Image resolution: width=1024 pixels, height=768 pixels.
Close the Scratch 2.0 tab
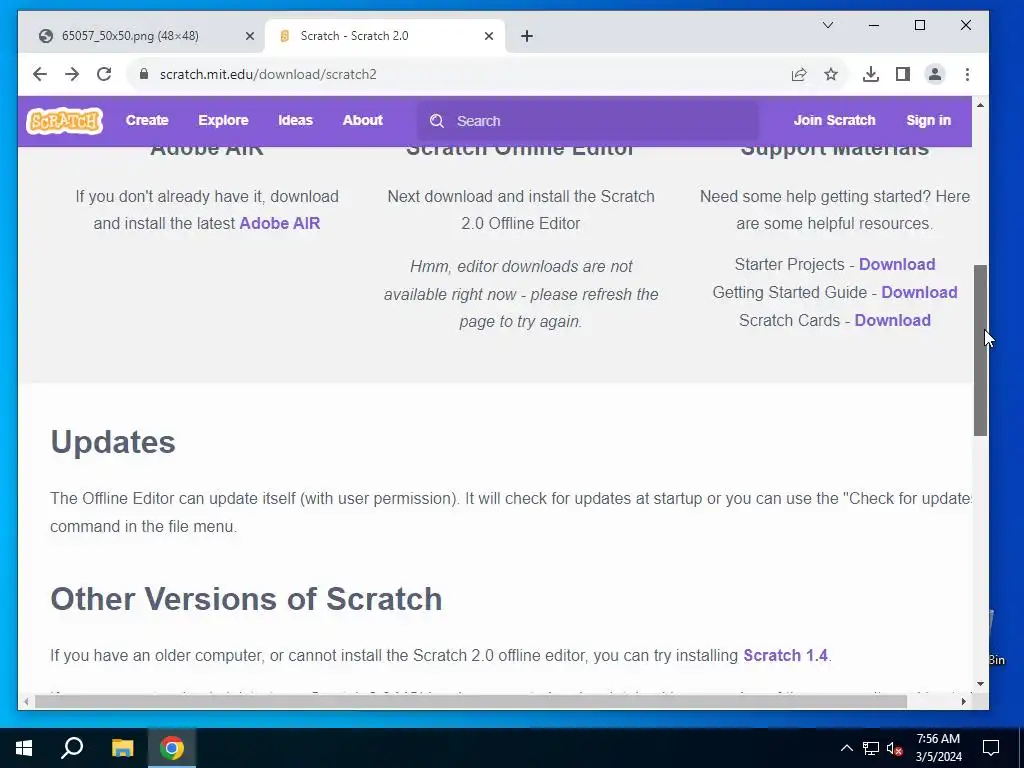pos(488,36)
